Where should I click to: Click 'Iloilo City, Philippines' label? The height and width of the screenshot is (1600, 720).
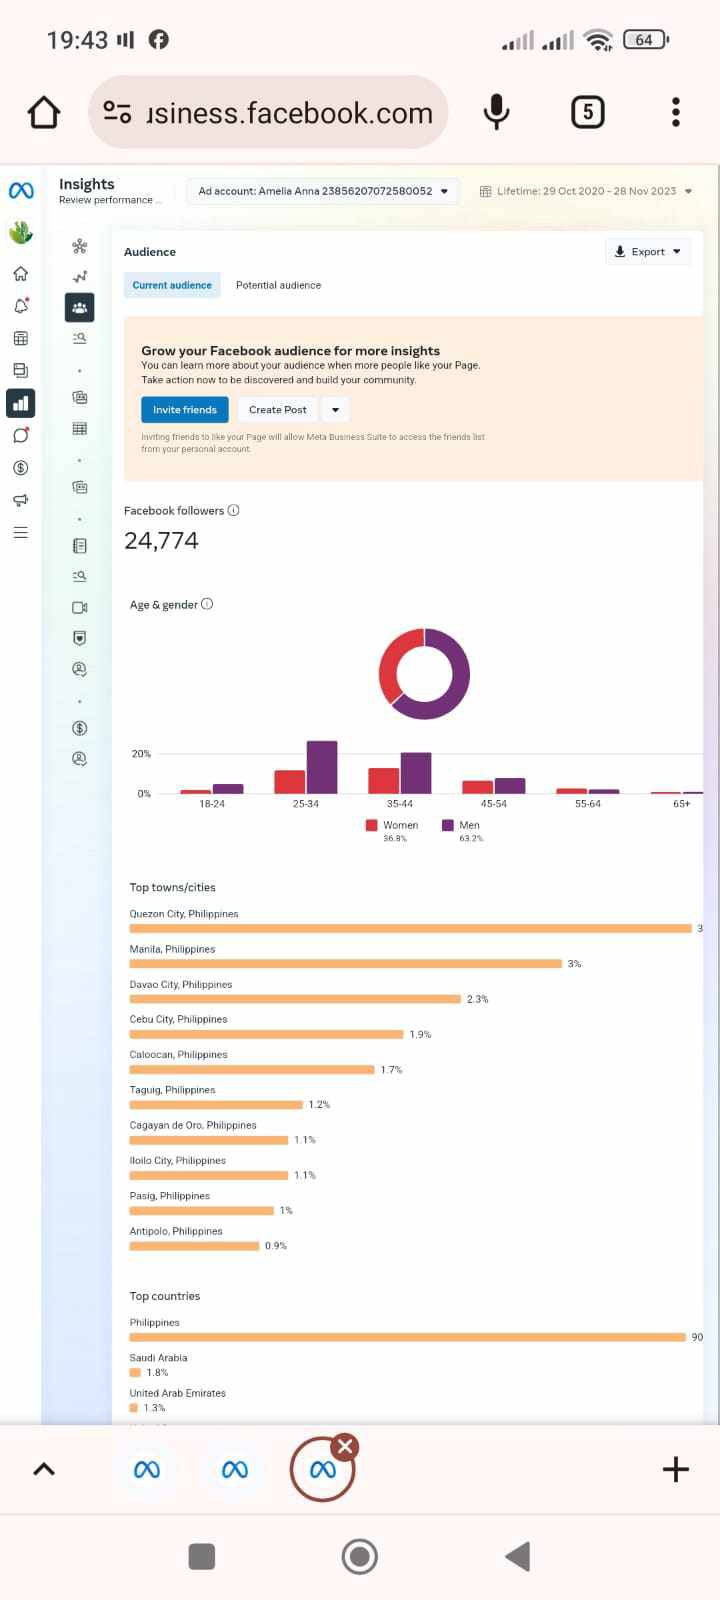178,1160
